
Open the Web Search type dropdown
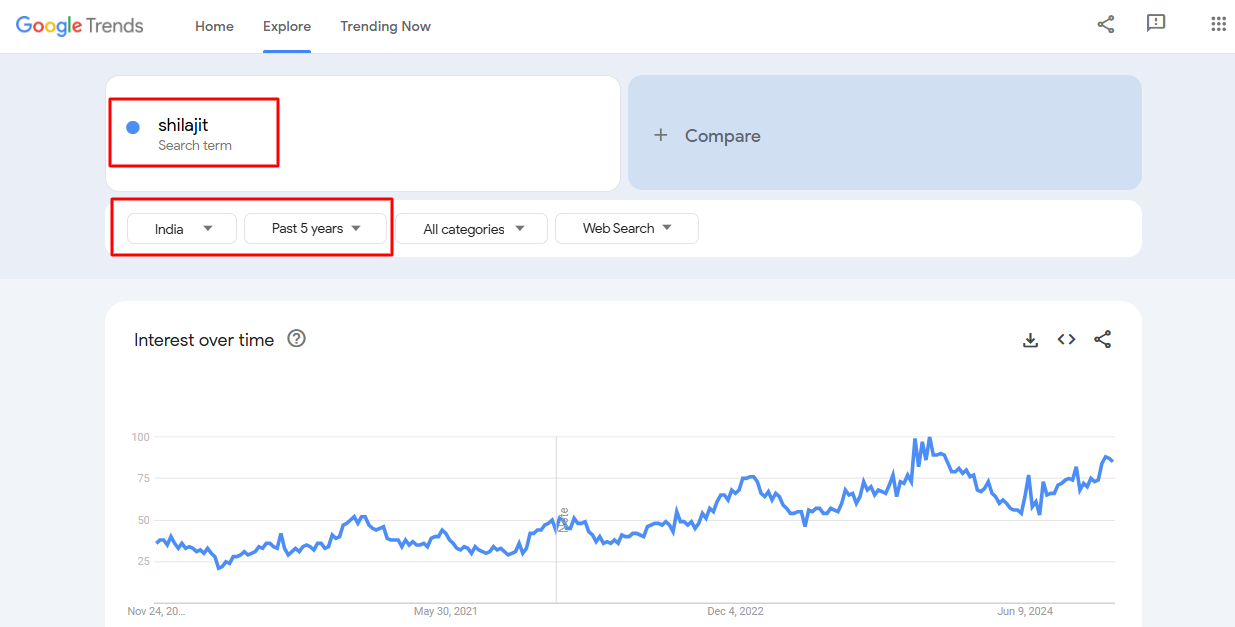626,229
